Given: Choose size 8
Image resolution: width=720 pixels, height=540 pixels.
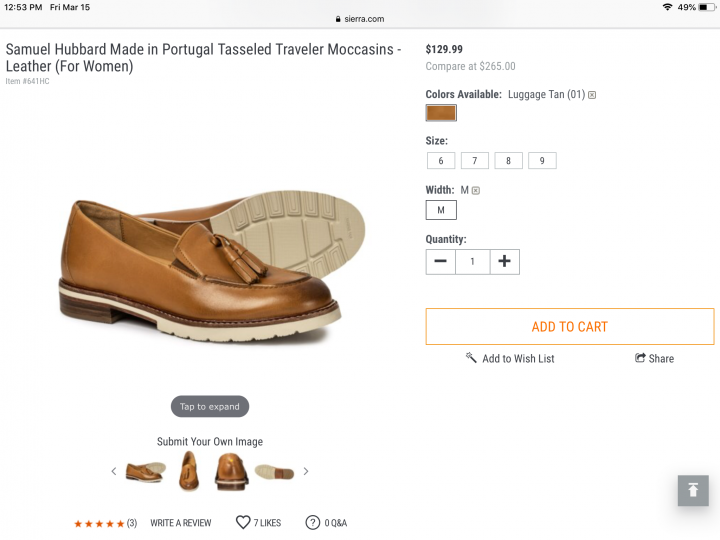Looking at the screenshot, I should (x=508, y=161).
